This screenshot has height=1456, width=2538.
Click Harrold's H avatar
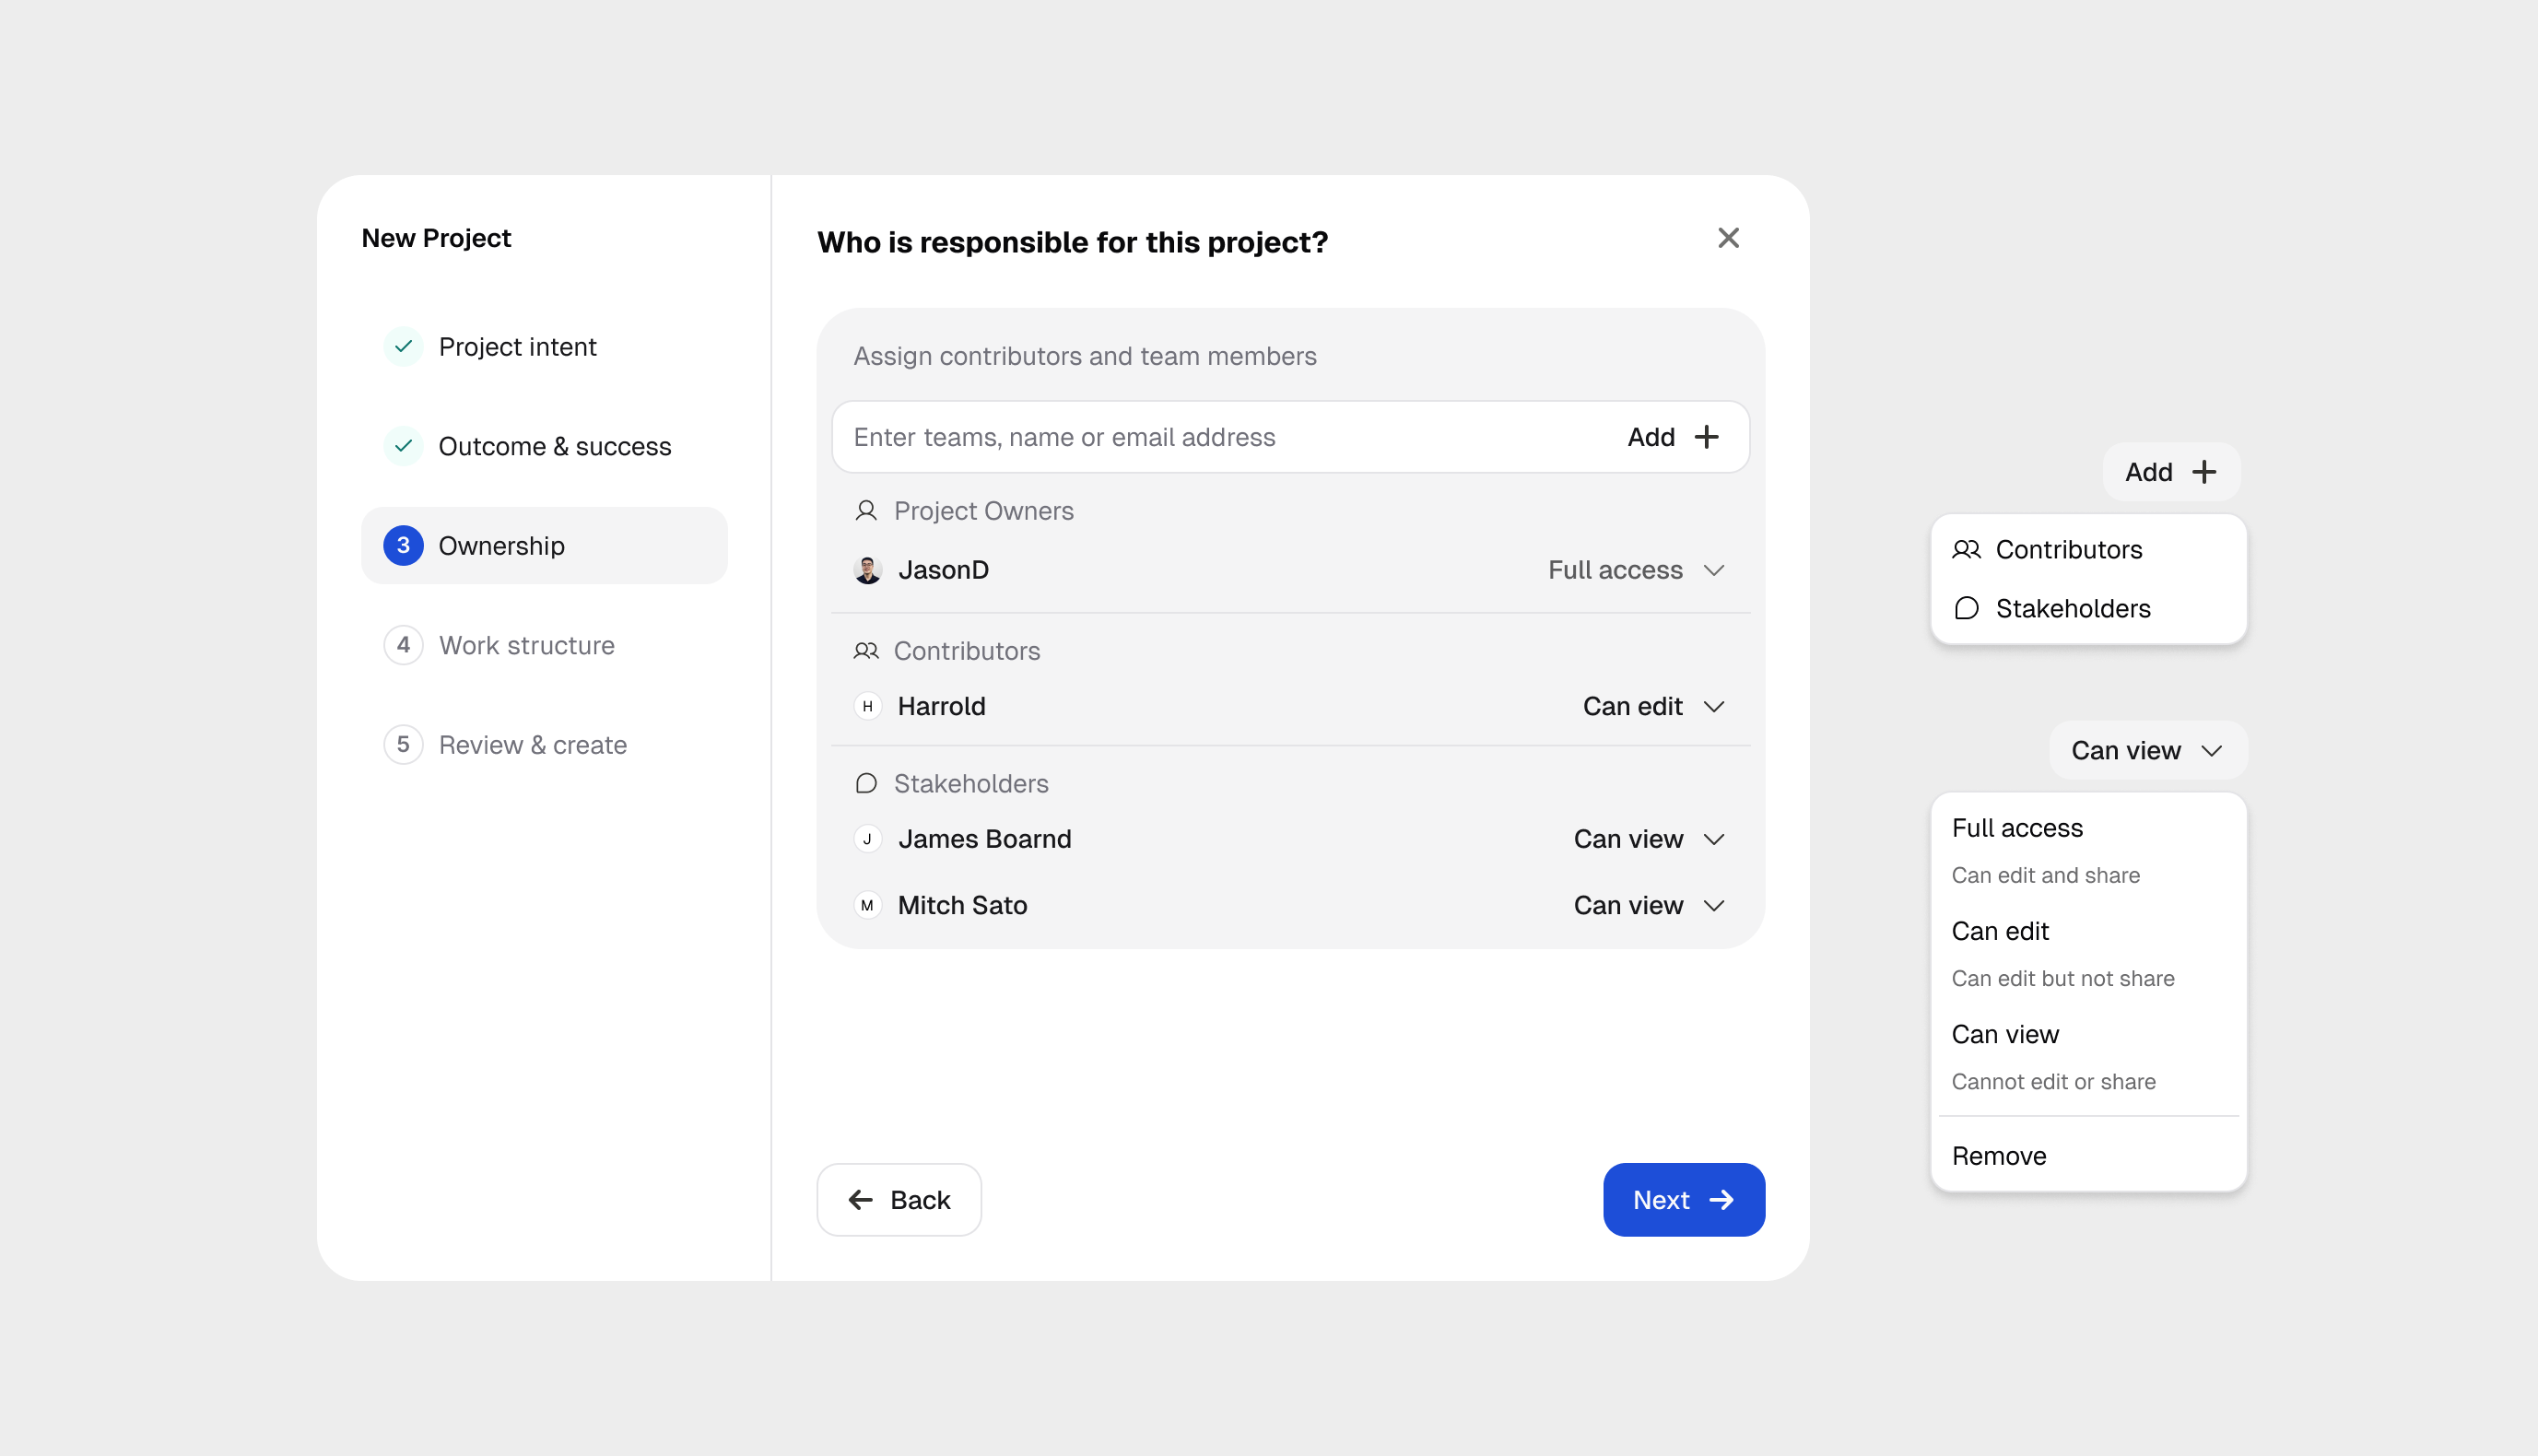867,706
